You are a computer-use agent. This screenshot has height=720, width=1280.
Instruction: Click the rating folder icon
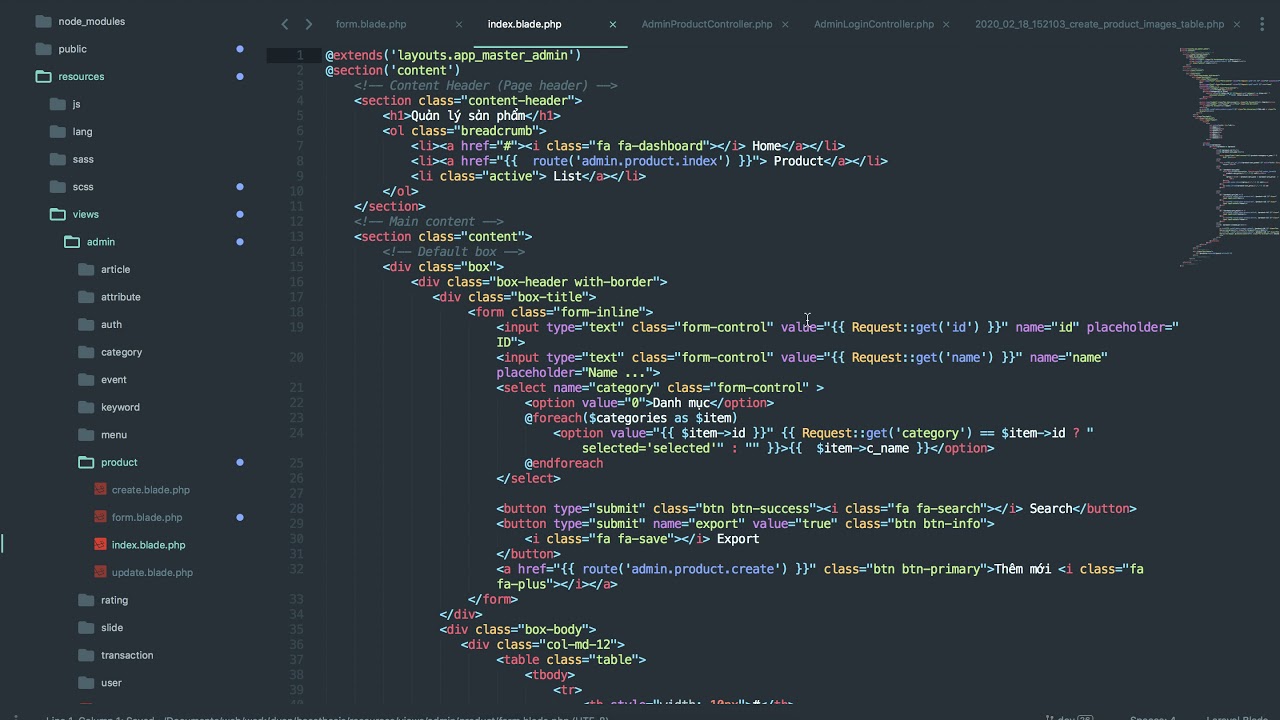point(85,600)
